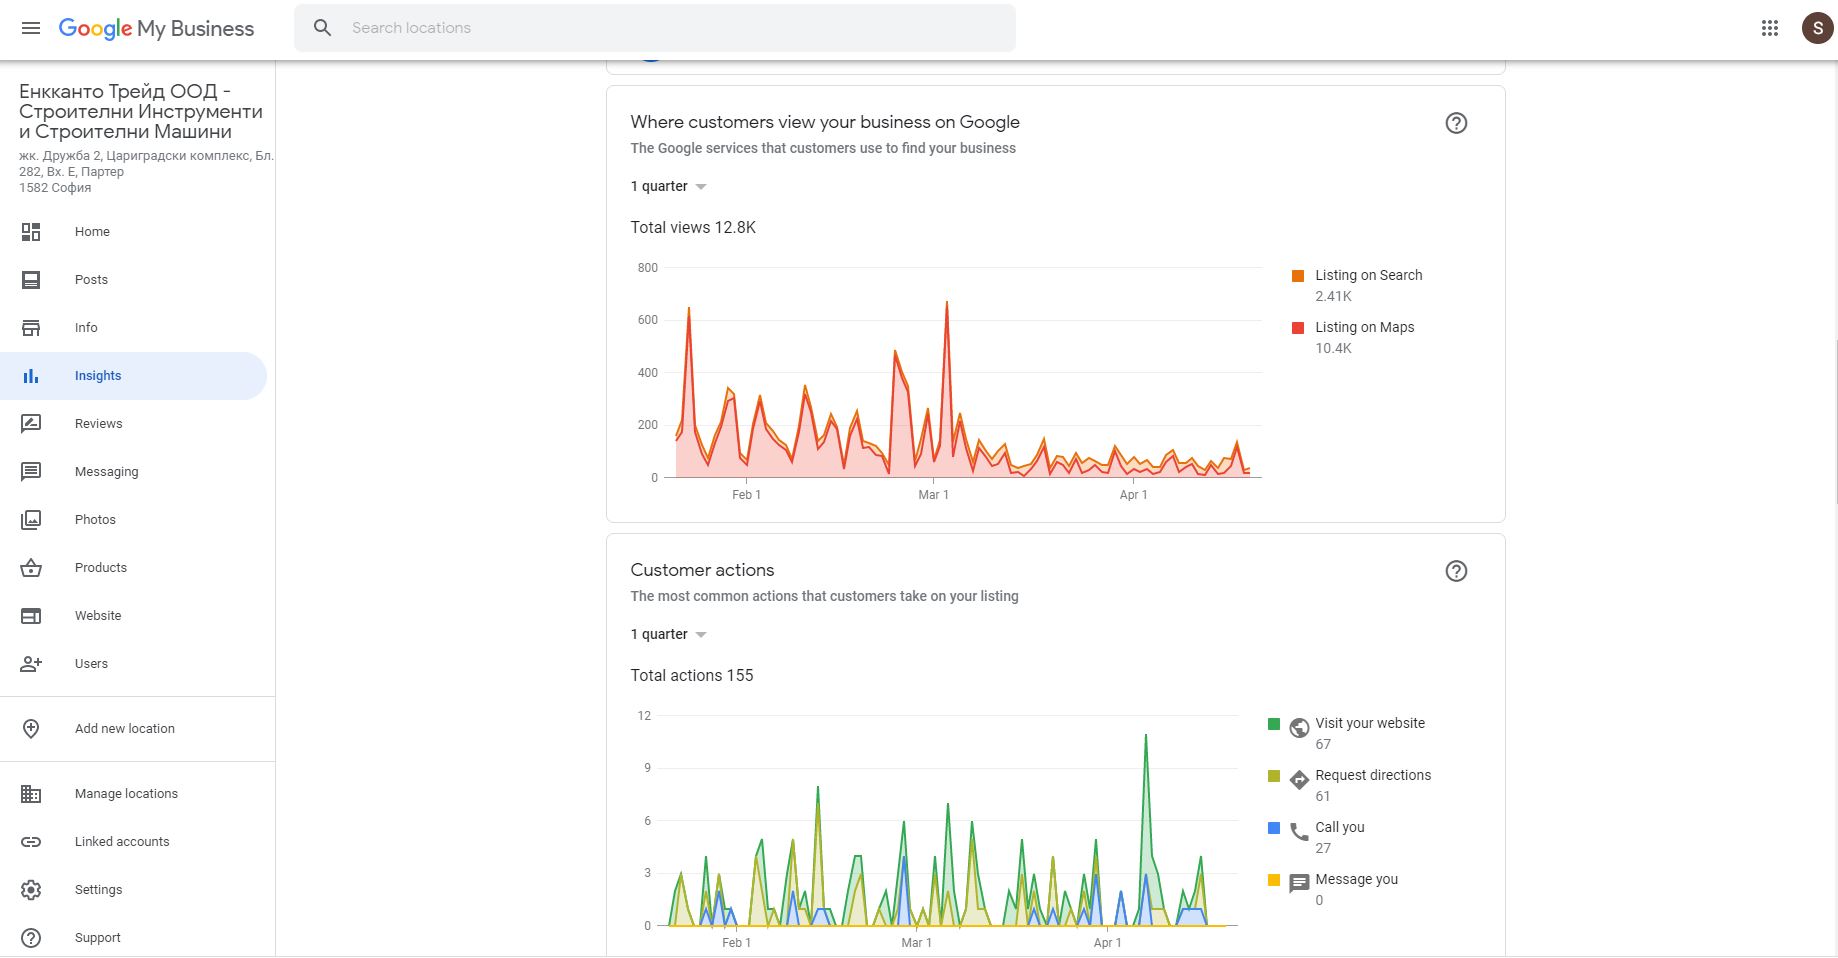The width and height of the screenshot is (1838, 958).
Task: Open the Google apps grid
Action: pyautogui.click(x=1769, y=28)
